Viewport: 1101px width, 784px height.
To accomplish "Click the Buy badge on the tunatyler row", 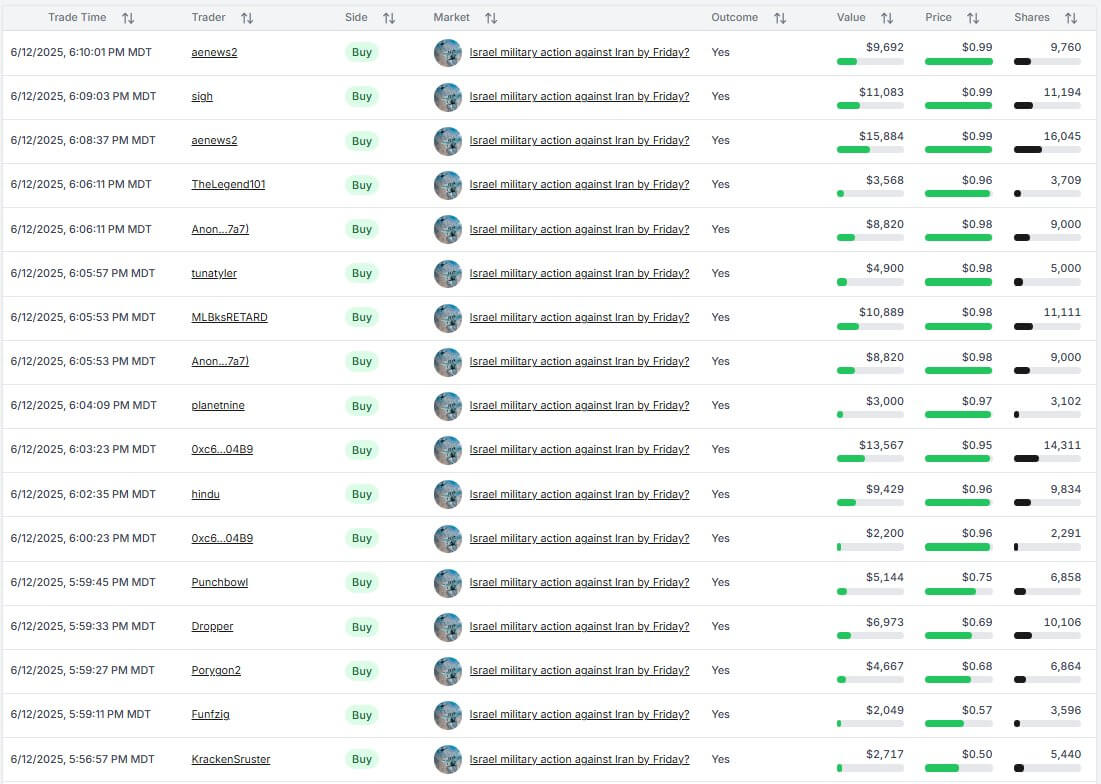I will pos(361,273).
